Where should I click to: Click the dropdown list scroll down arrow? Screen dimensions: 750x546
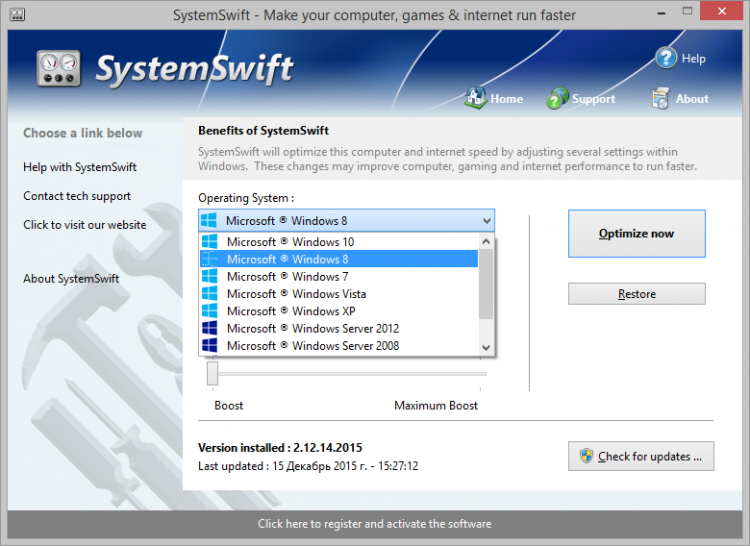pos(486,348)
